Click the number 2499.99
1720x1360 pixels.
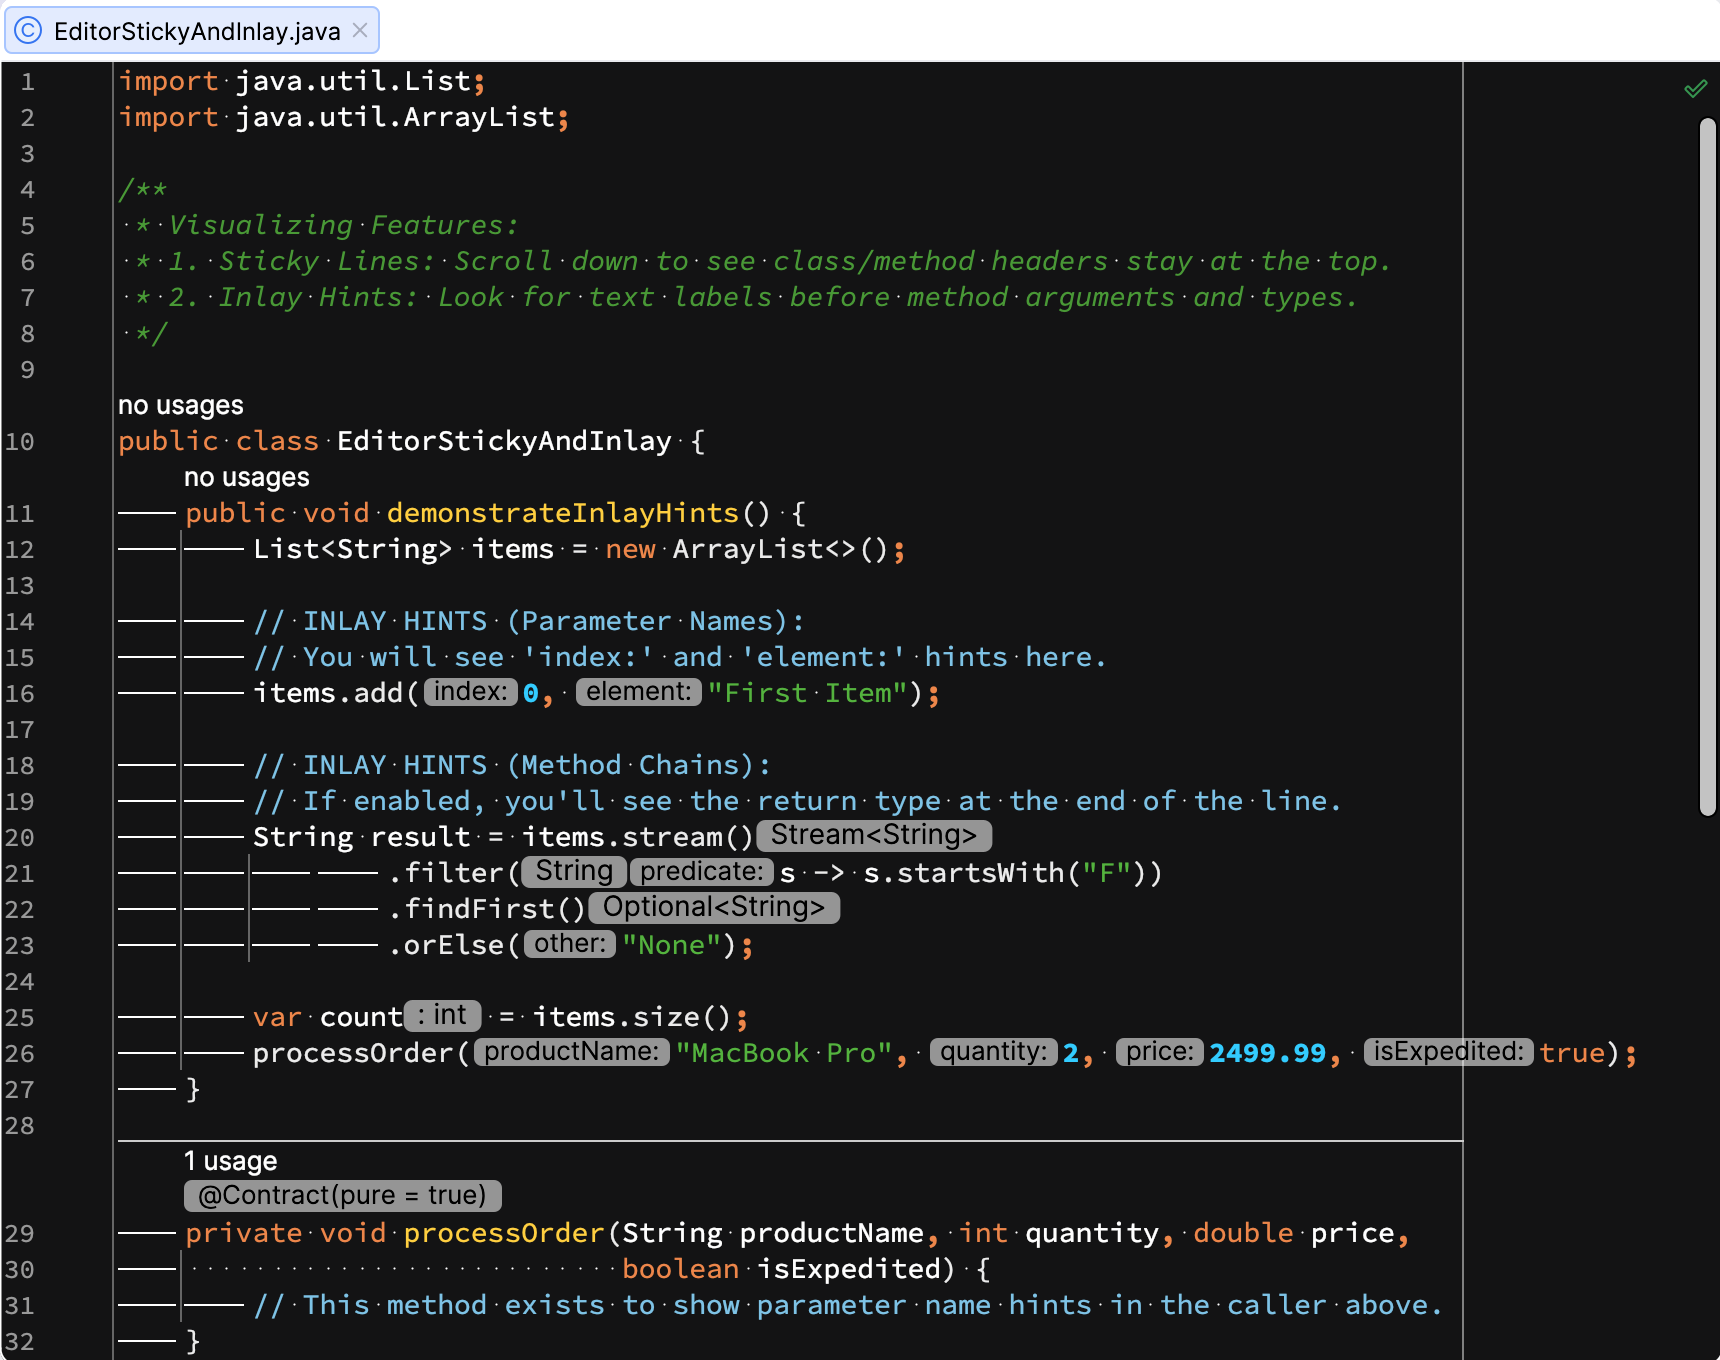click(x=1268, y=1053)
